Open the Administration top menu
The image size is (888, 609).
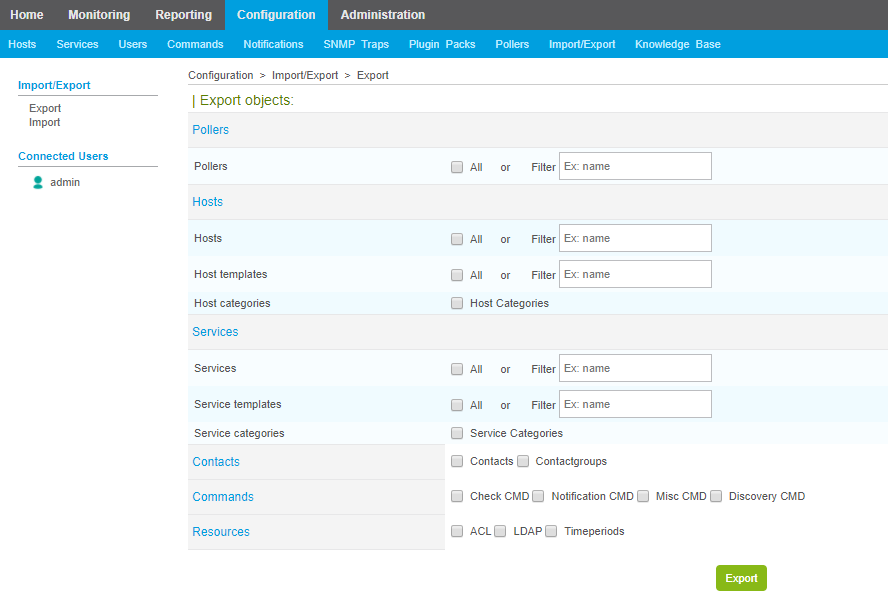click(x=383, y=15)
